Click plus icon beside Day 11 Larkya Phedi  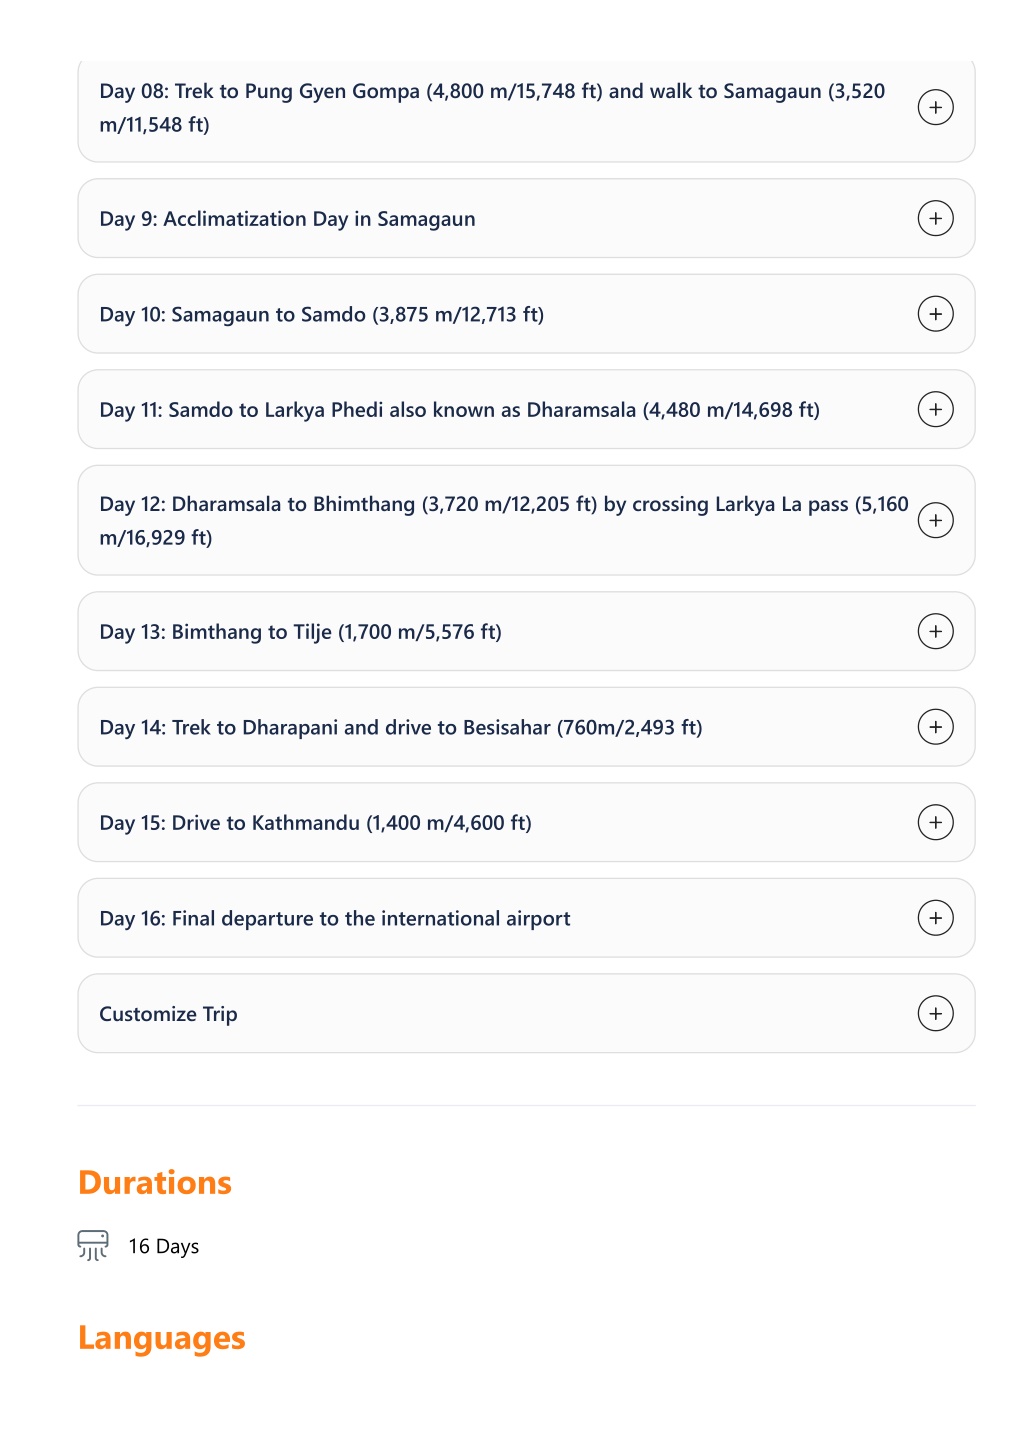[x=935, y=409]
